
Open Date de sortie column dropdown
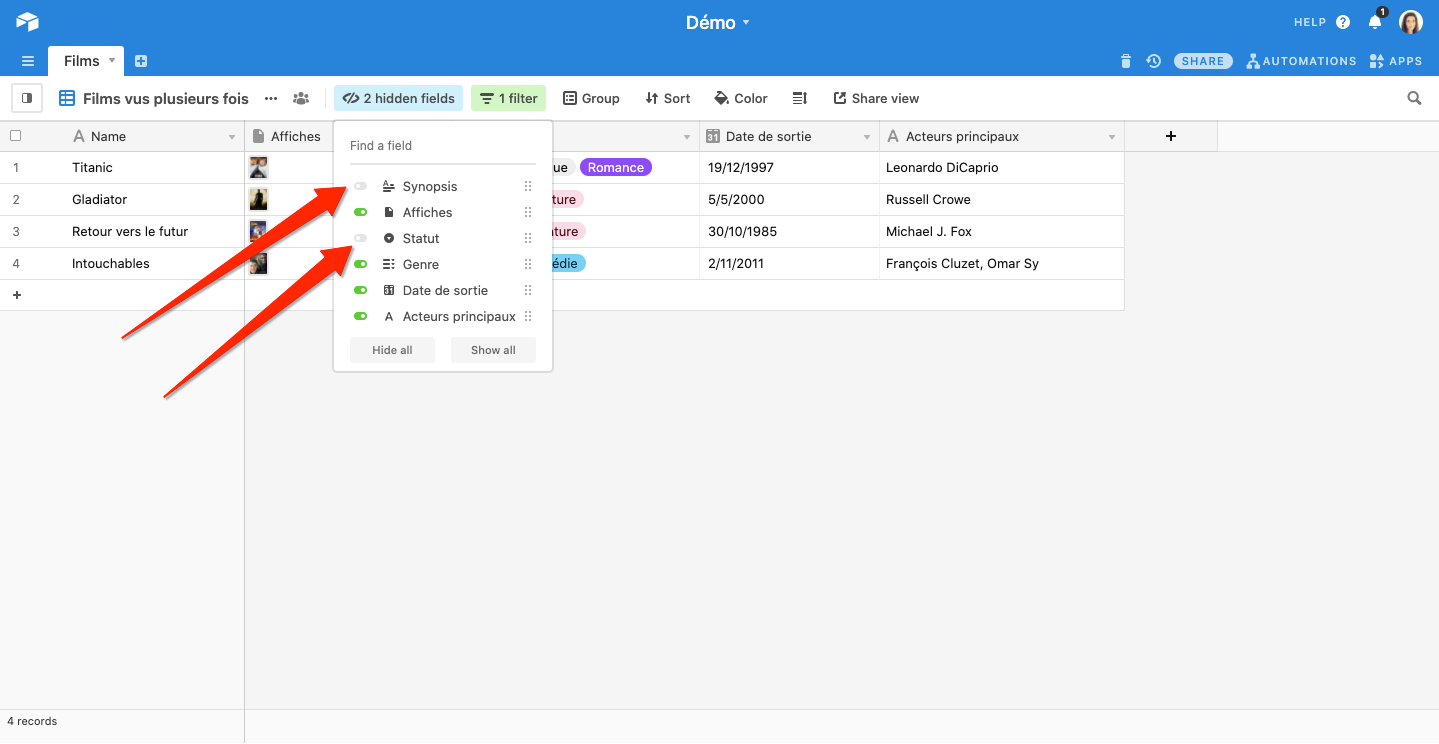click(867, 137)
